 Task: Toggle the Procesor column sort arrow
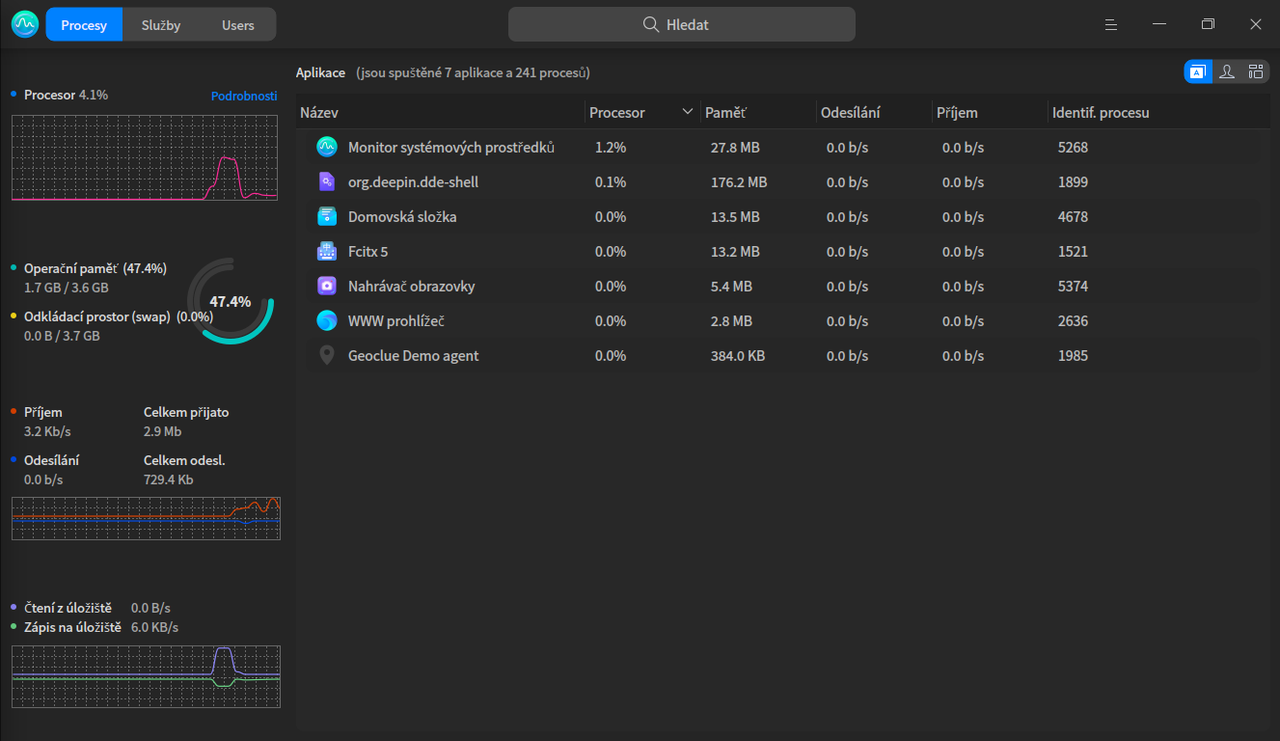(x=687, y=112)
